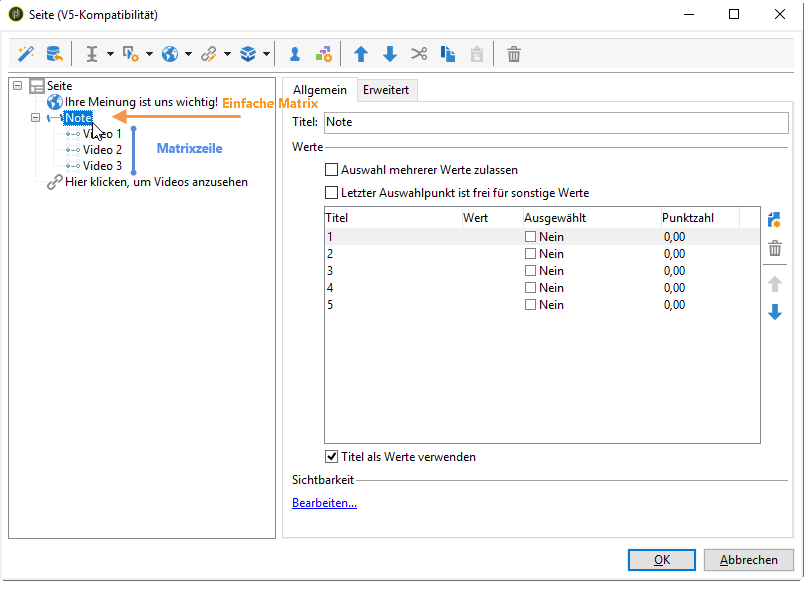Click the greyed paste clipboard icon

coord(476,54)
